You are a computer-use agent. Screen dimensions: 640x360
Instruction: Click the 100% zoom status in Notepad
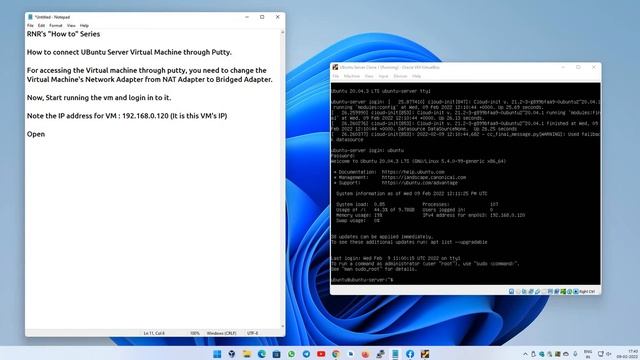pyautogui.click(x=195, y=333)
